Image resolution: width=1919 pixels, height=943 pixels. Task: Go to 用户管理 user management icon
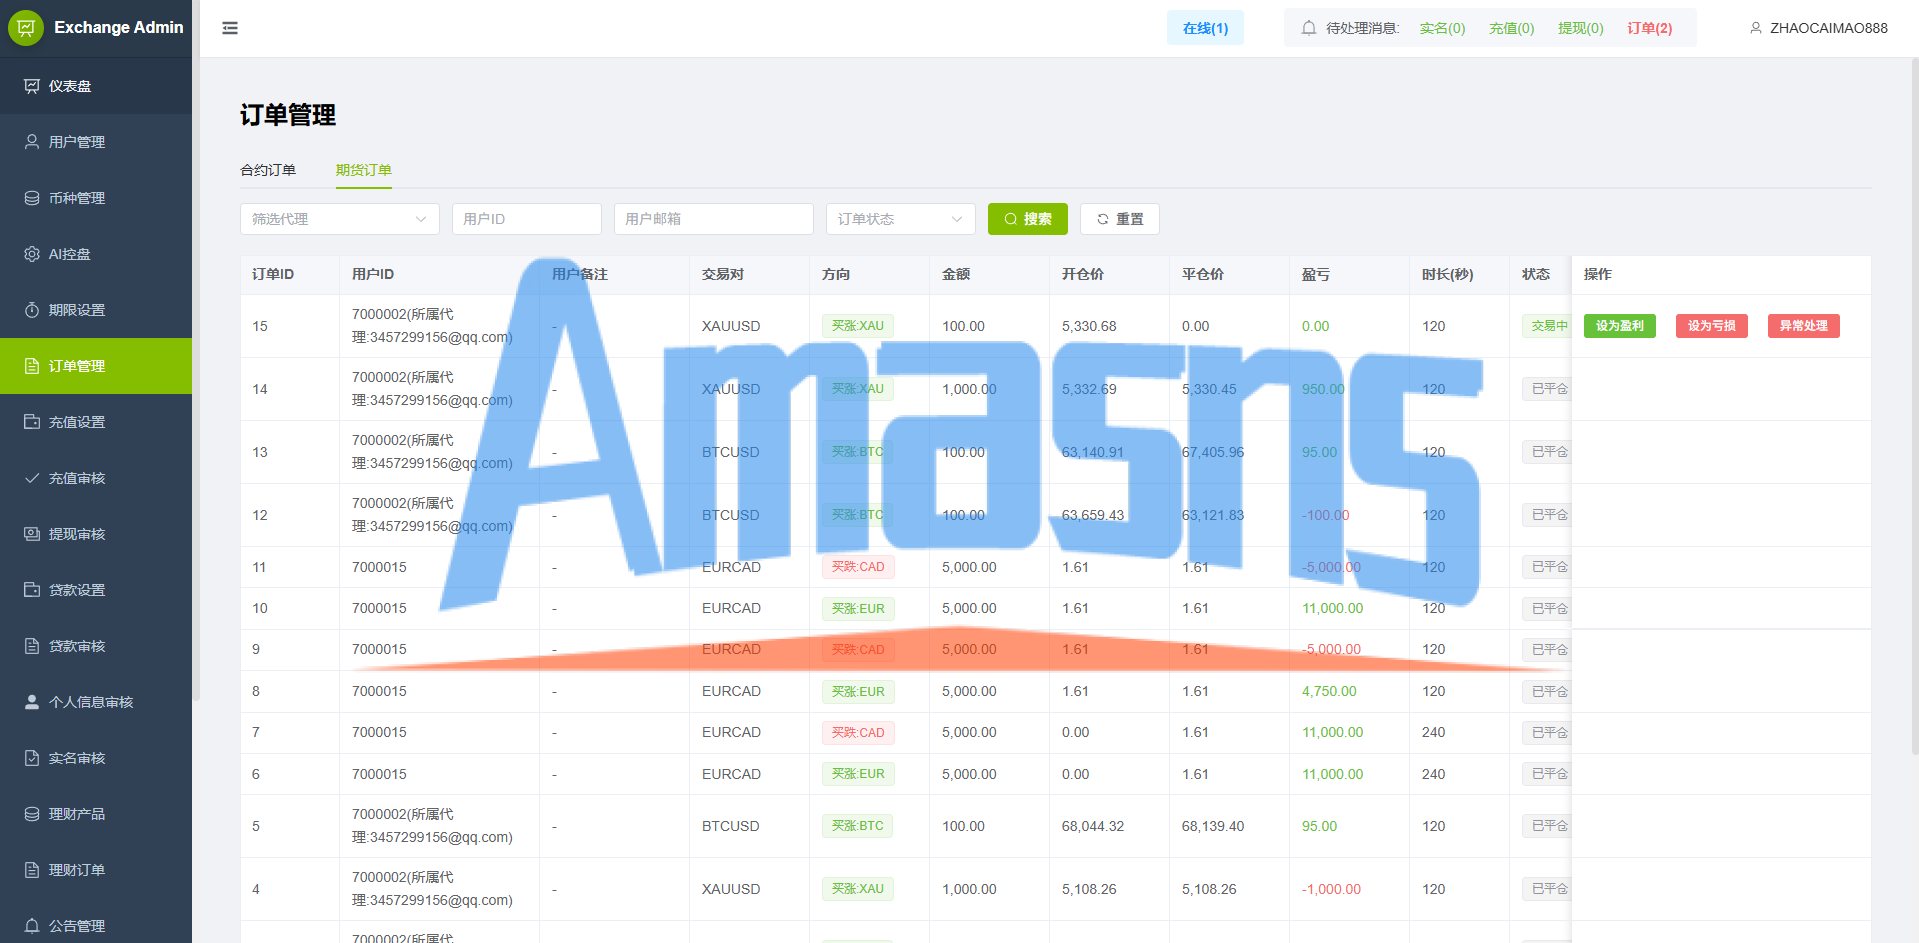point(32,142)
